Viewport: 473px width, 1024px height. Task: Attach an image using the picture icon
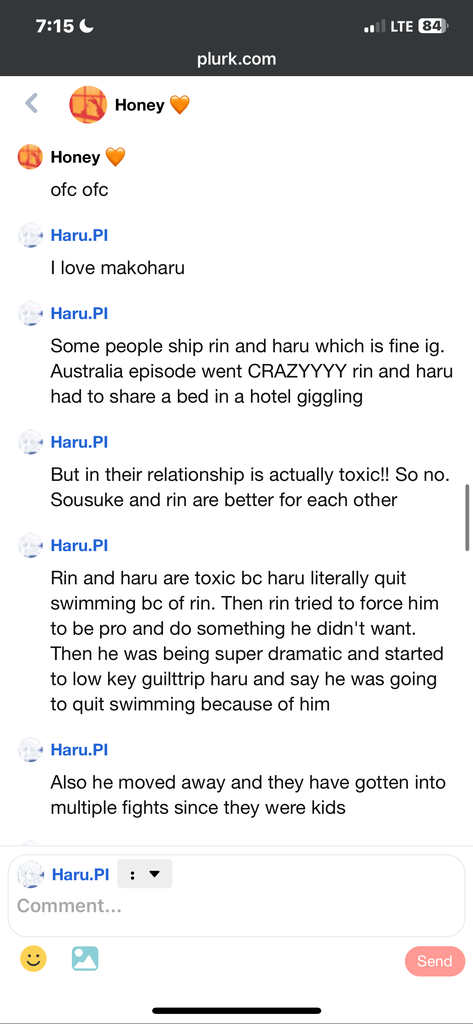tap(85, 959)
